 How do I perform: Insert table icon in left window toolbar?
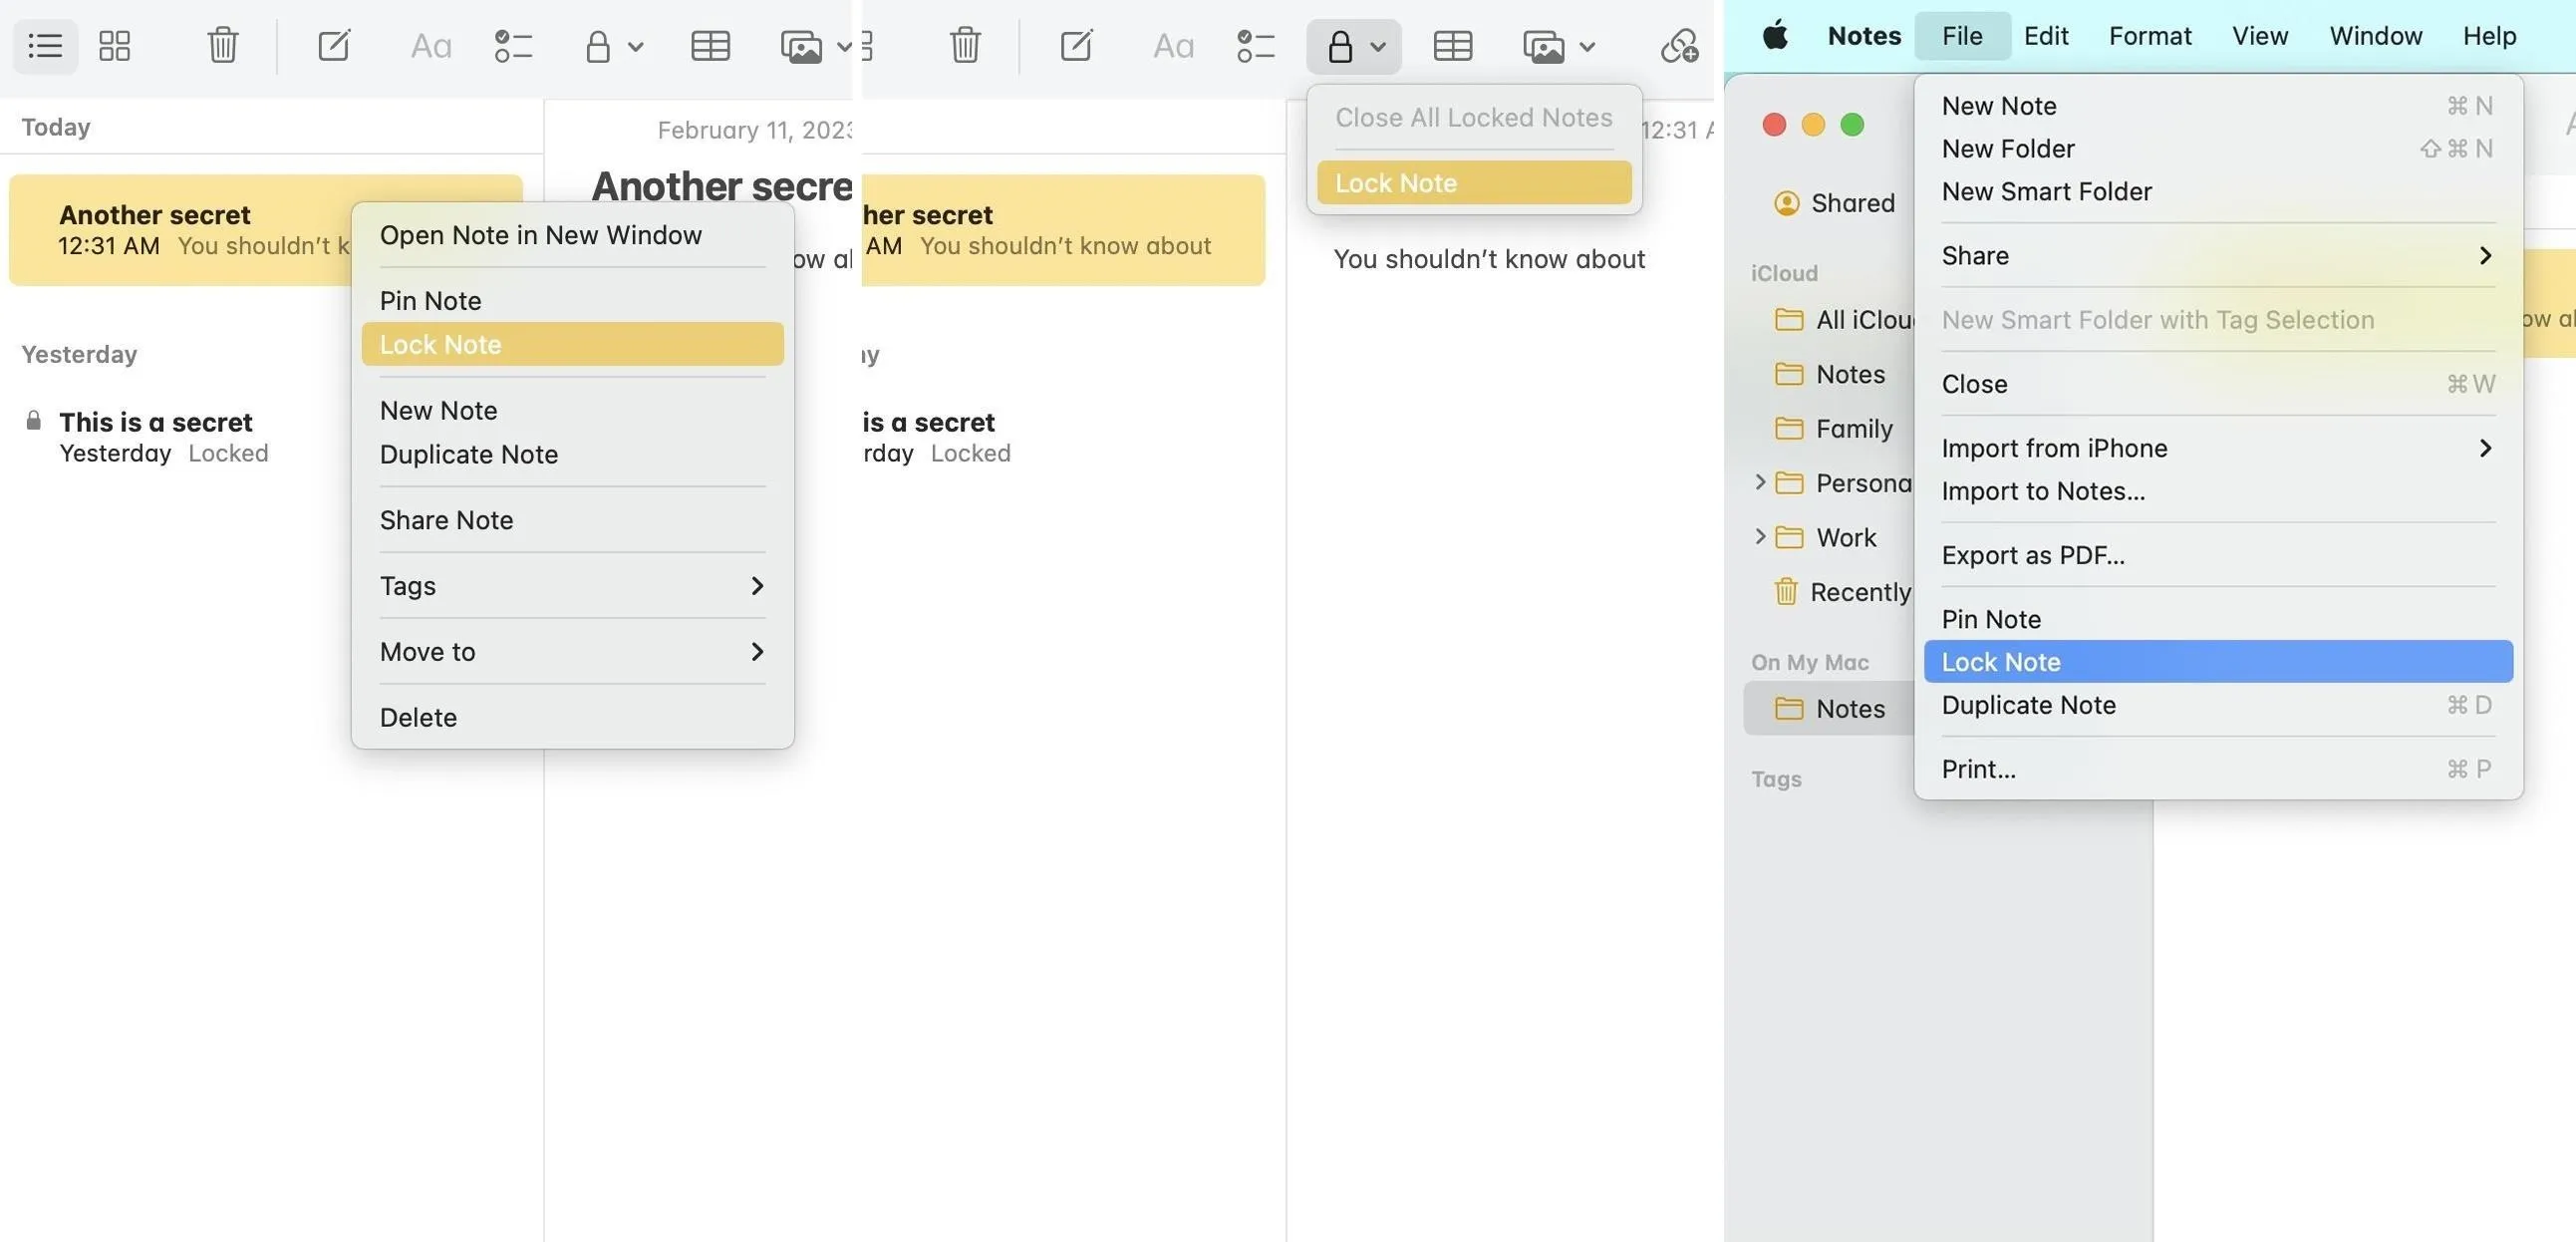711,46
